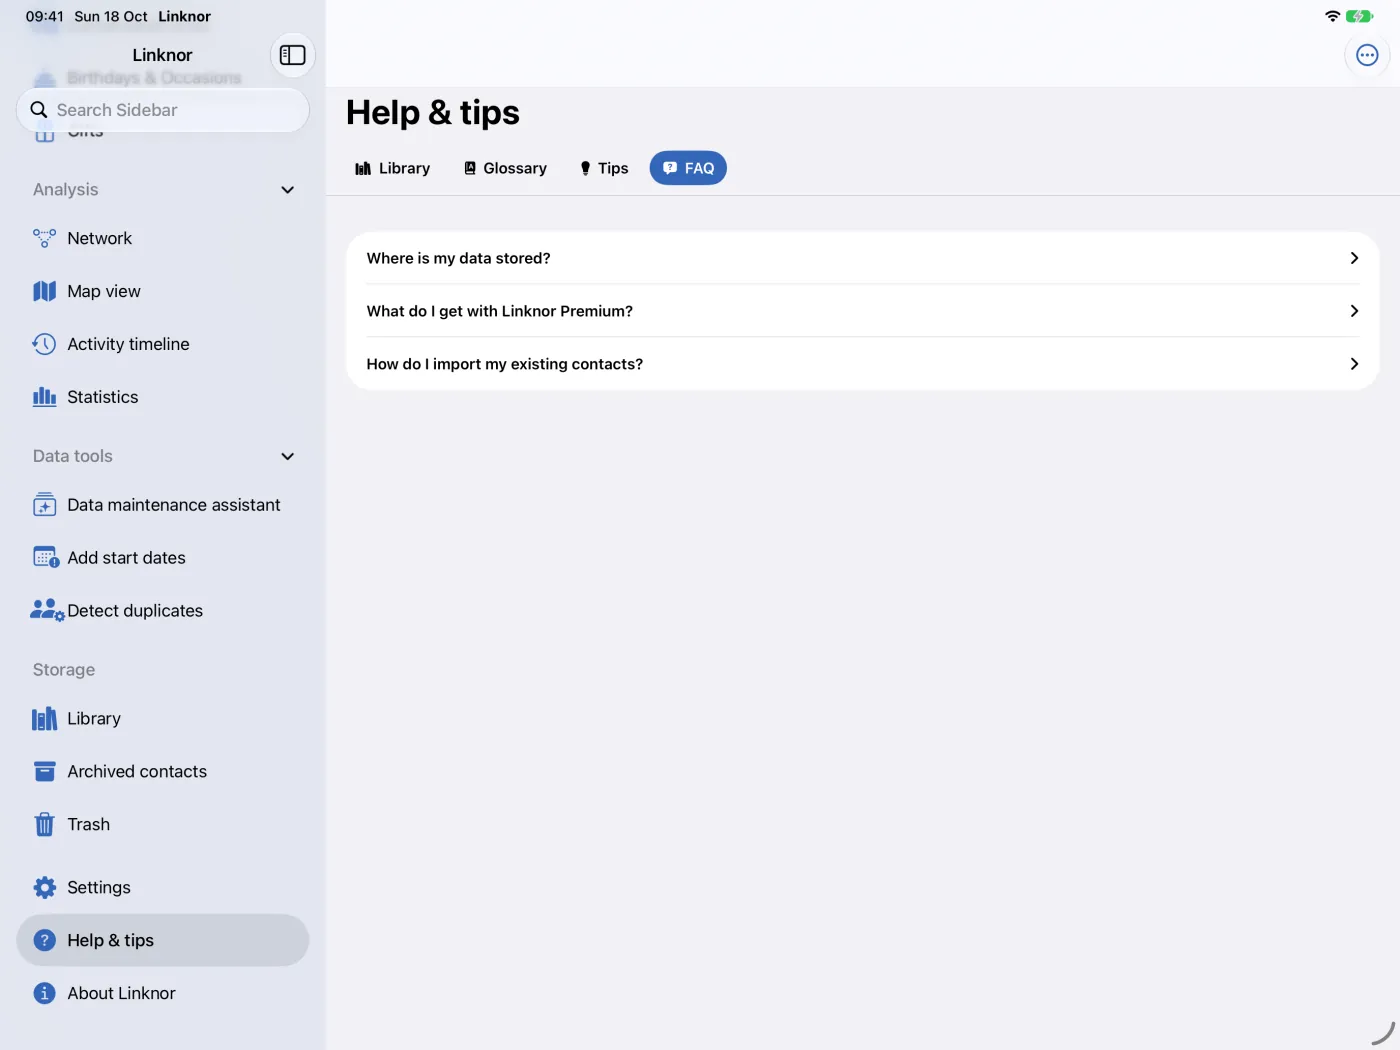Open About Linknor
Viewport: 1400px width, 1050px height.
coord(163,994)
